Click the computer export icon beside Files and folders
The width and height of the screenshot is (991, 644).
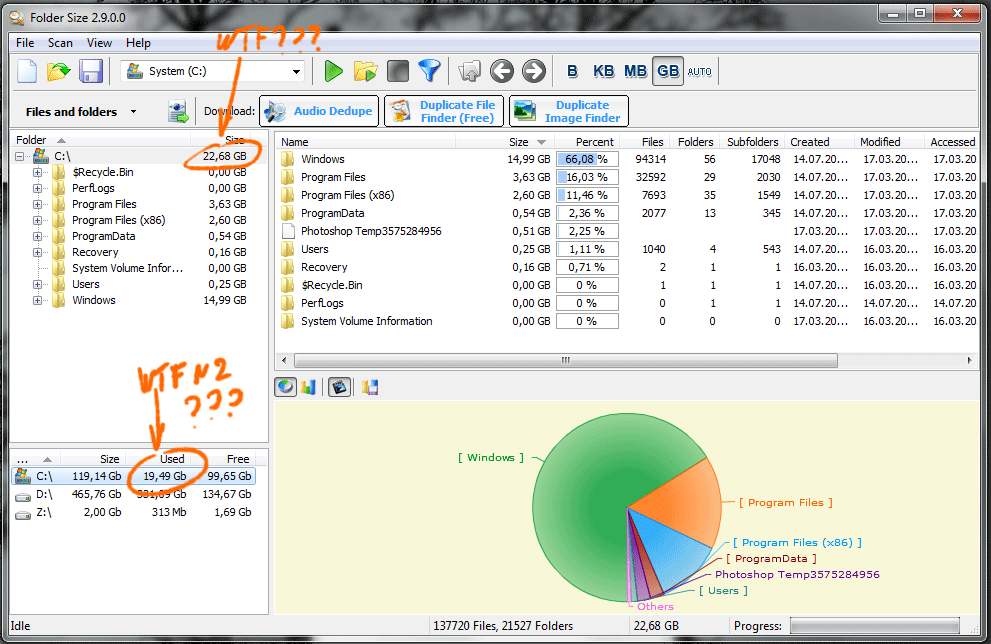point(178,111)
